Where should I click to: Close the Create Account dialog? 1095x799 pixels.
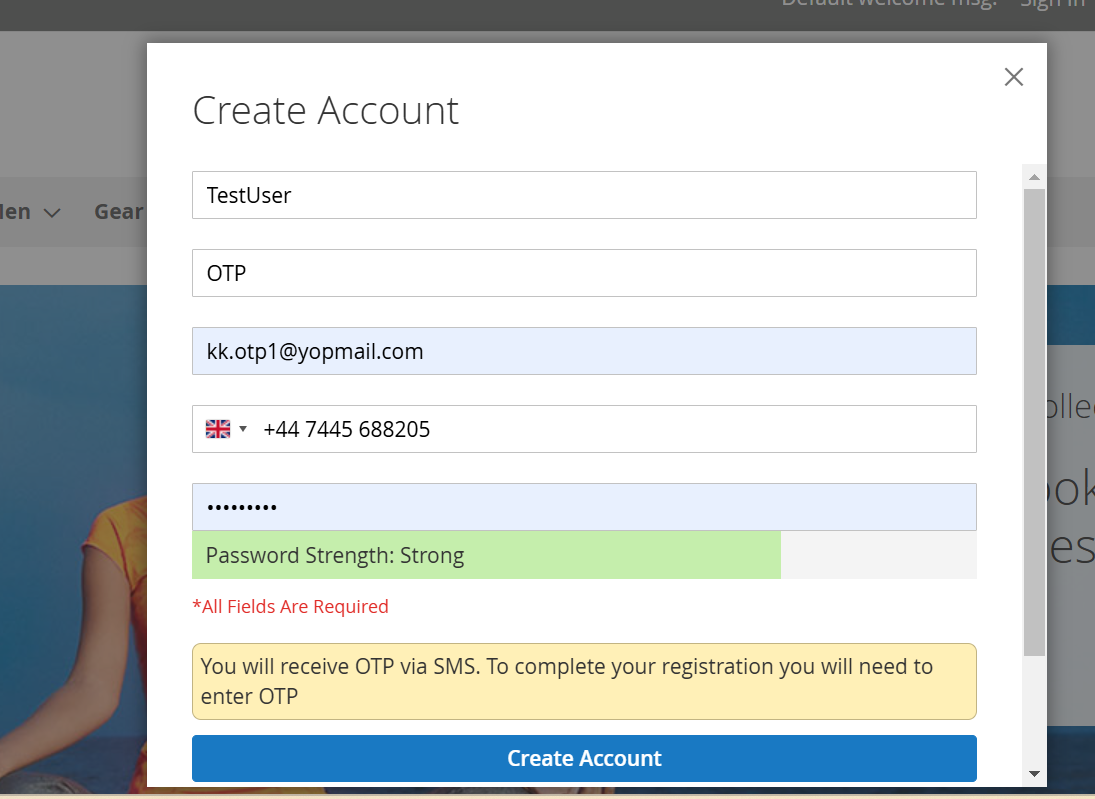pos(1013,77)
